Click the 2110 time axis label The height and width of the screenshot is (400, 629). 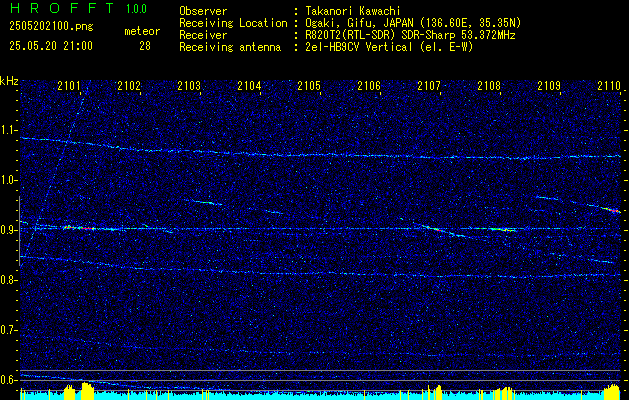tap(609, 85)
